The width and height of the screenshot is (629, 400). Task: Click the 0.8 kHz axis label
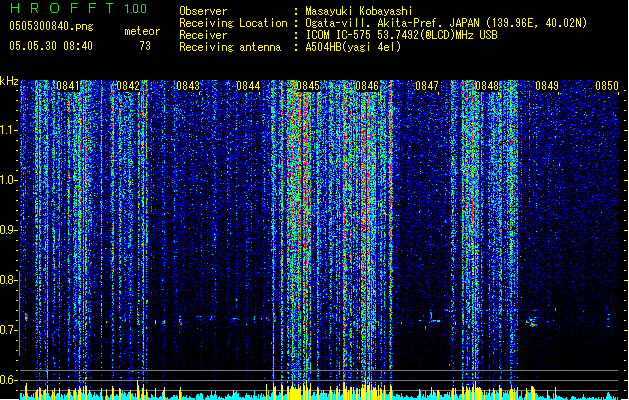[x=8, y=280]
